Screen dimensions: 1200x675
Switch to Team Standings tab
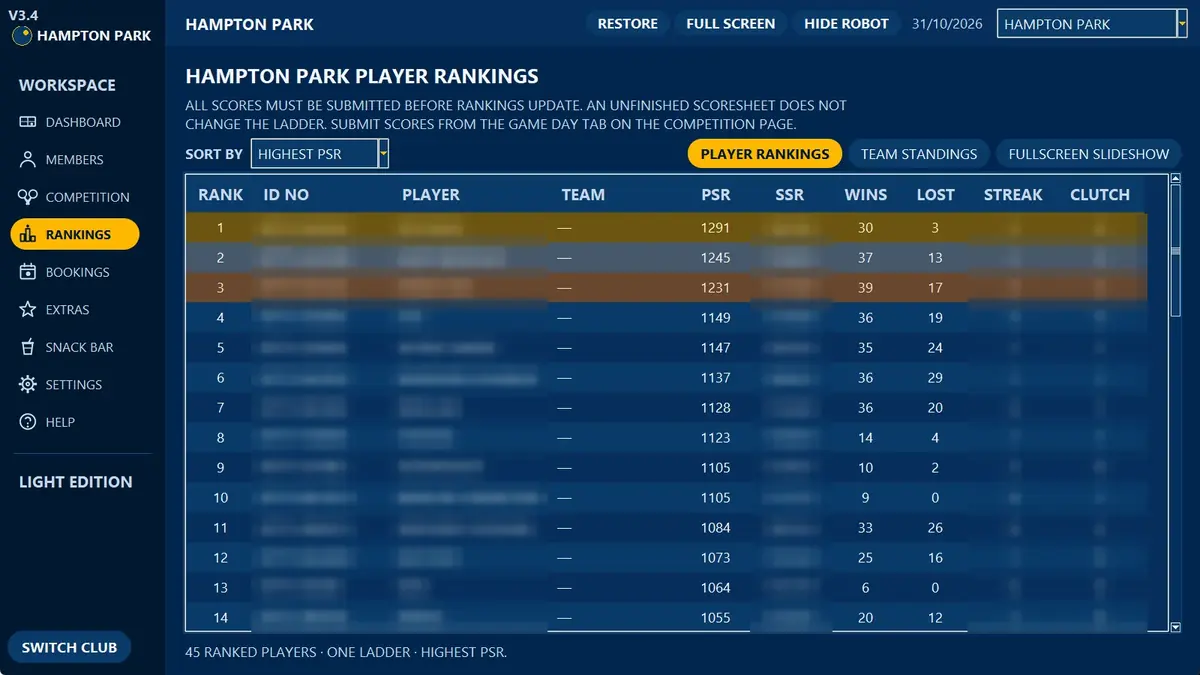[x=919, y=154]
